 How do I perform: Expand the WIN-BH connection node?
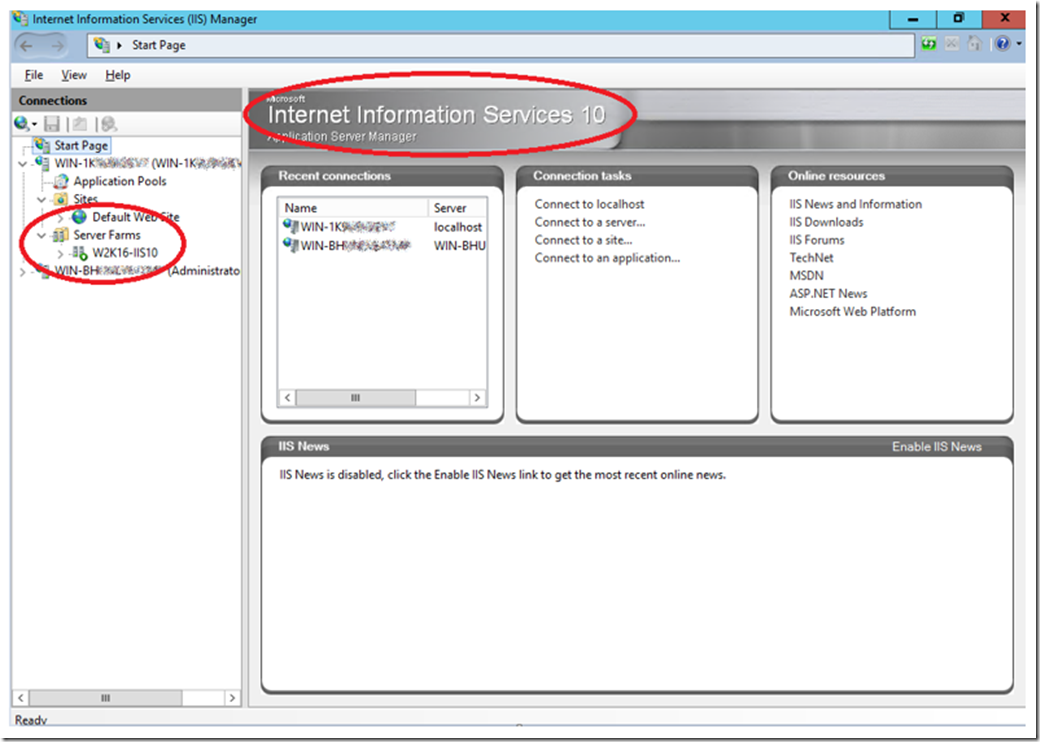tap(24, 271)
